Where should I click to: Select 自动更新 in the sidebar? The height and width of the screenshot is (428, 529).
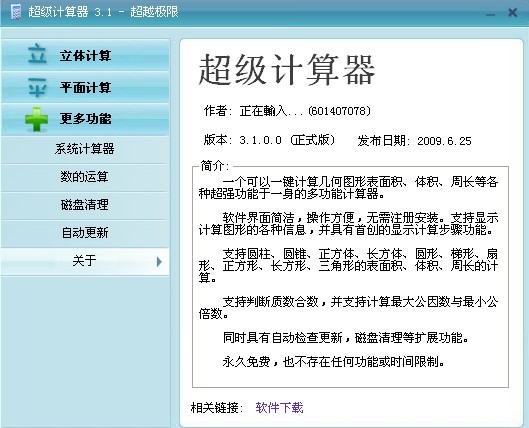85,233
